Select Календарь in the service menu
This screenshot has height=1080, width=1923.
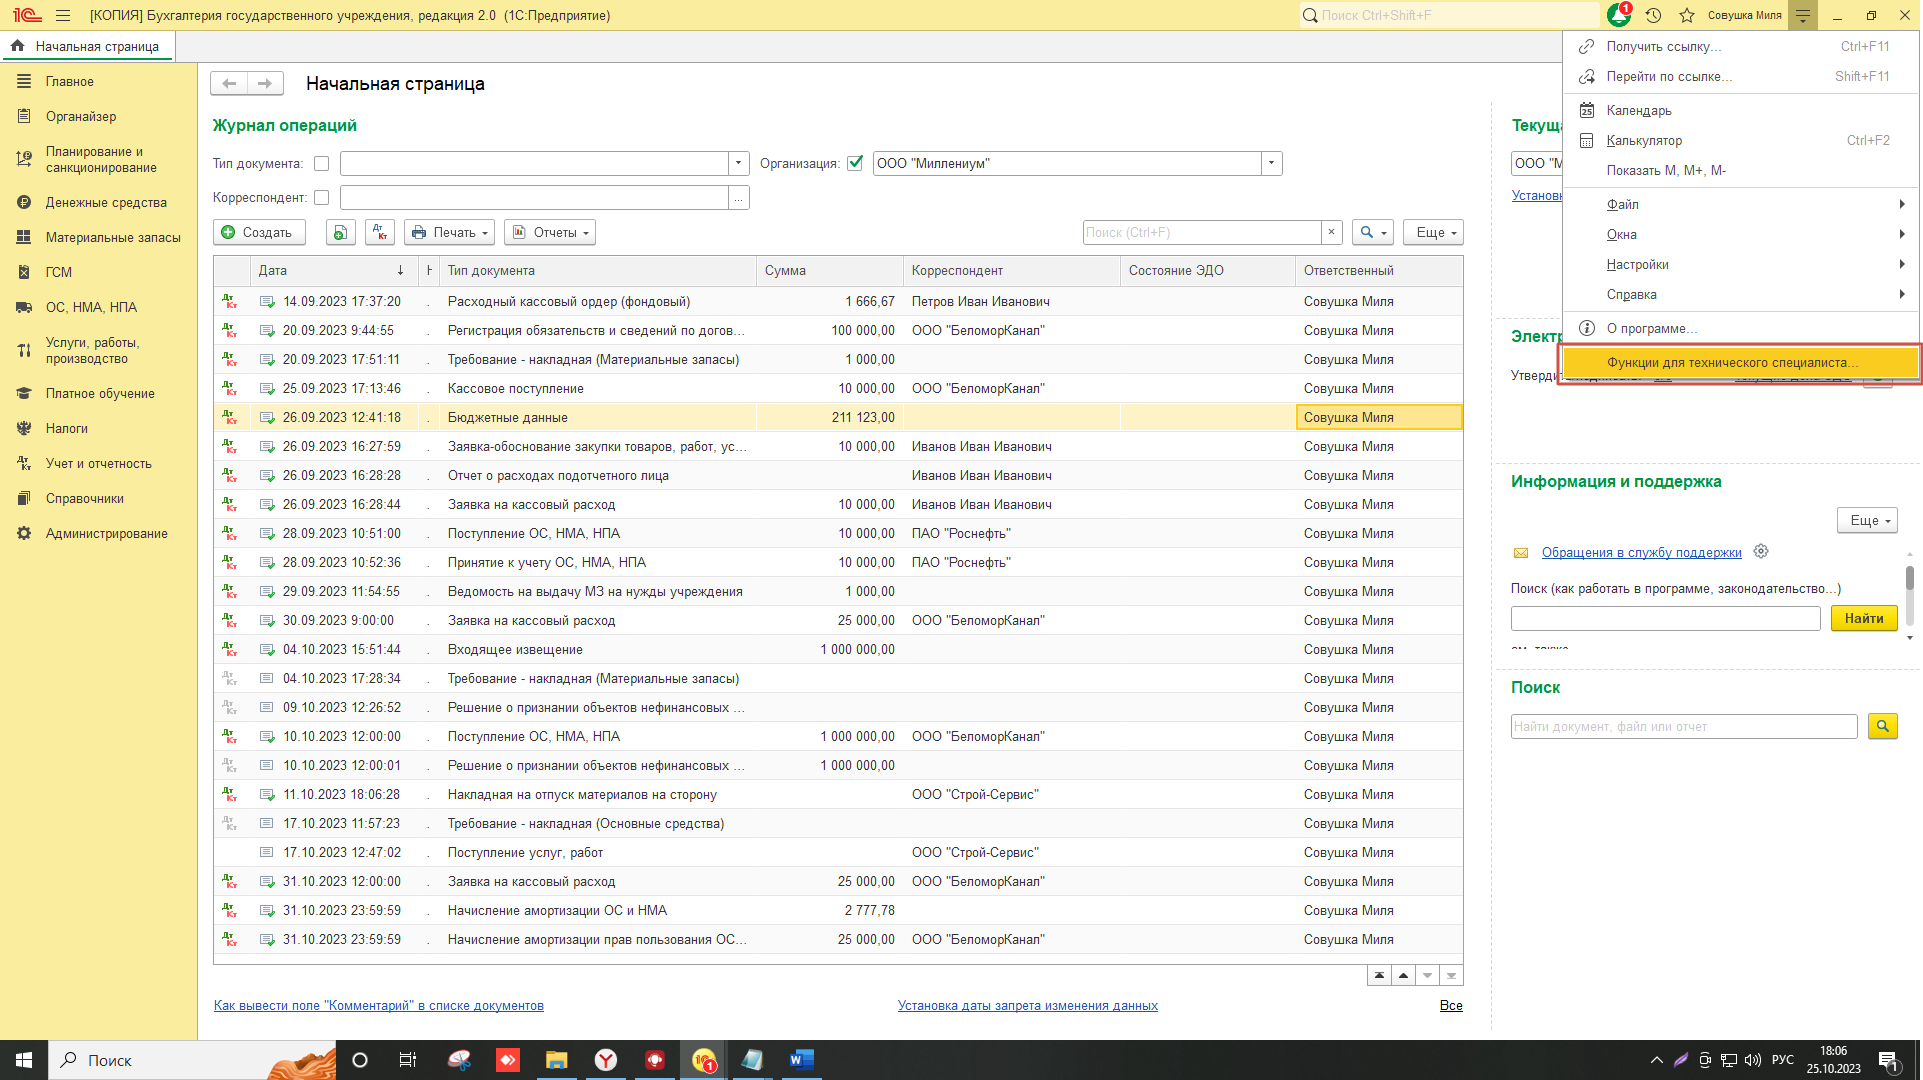click(1740, 110)
